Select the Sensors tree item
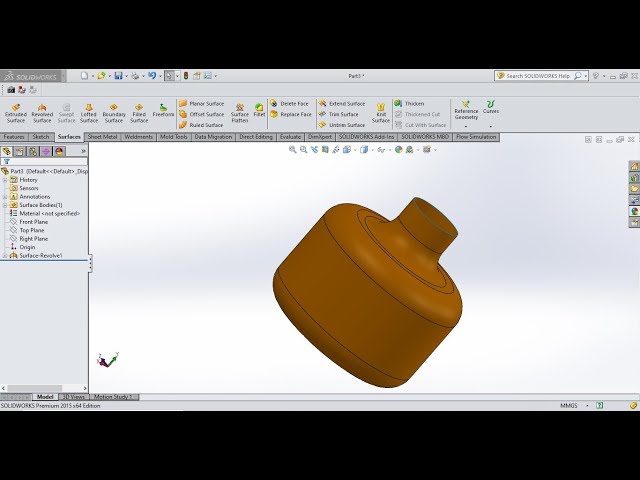Screen dimensions: 640x480 [x=29, y=188]
